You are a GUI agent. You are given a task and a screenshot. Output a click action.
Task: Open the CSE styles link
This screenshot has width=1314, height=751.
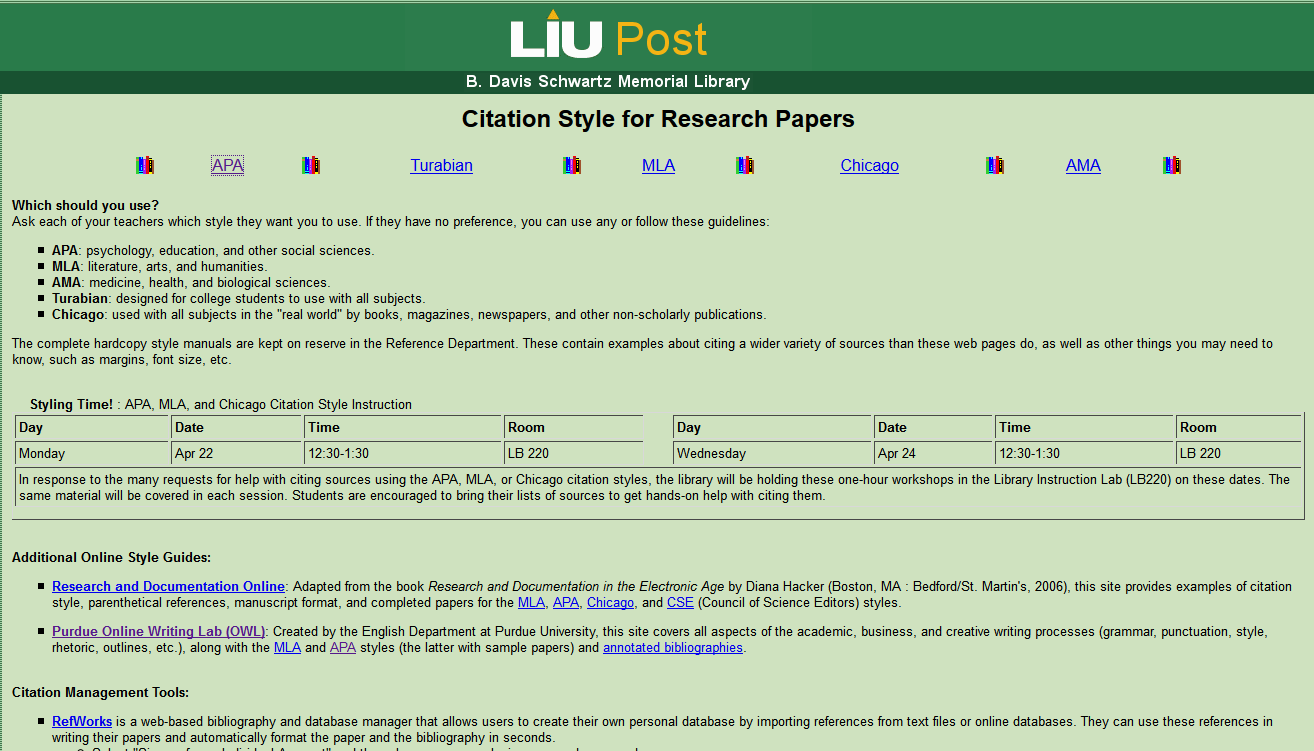[x=680, y=603]
